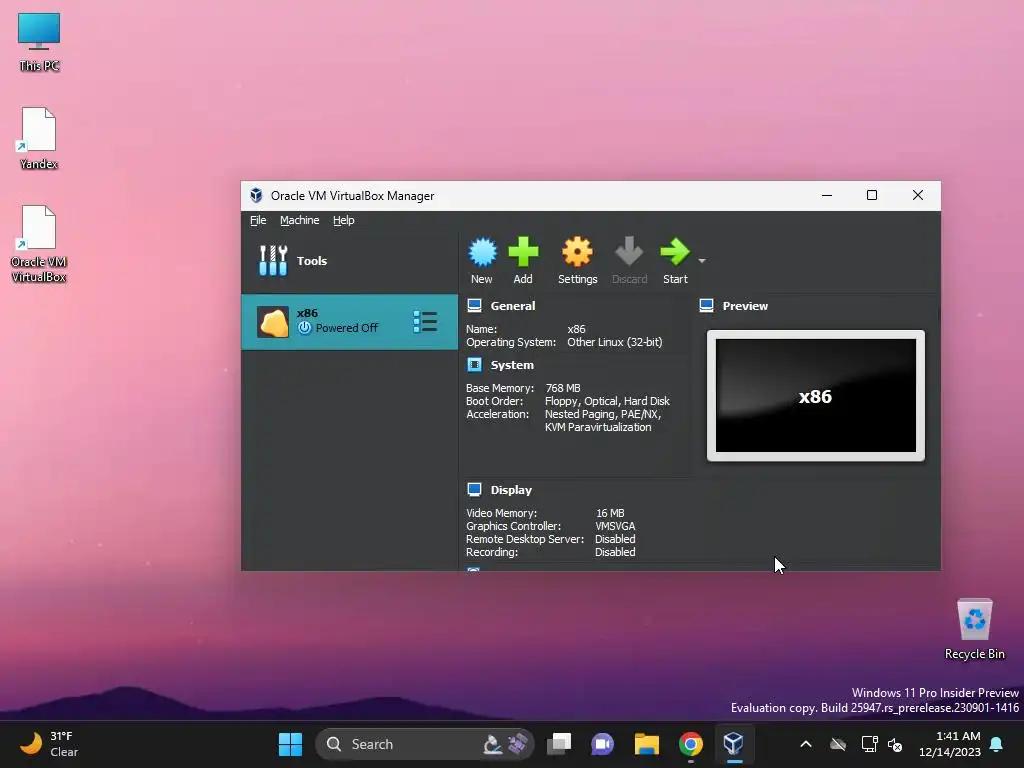
Task: Click the General section monitor icon
Action: (475, 306)
